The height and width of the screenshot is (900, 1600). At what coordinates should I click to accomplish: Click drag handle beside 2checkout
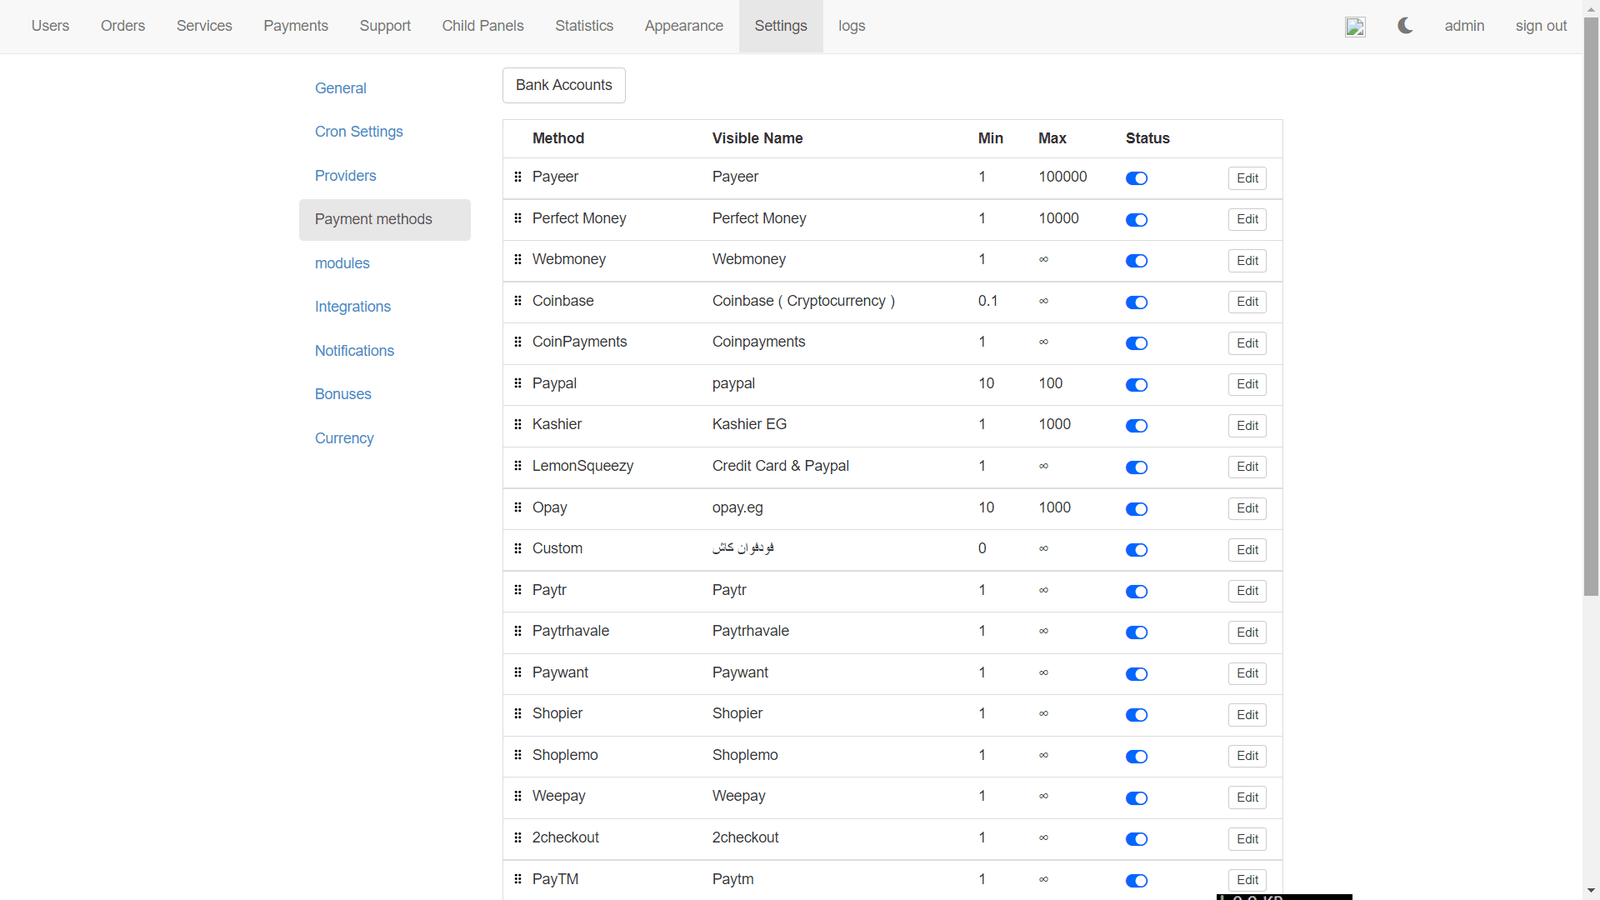click(x=518, y=838)
